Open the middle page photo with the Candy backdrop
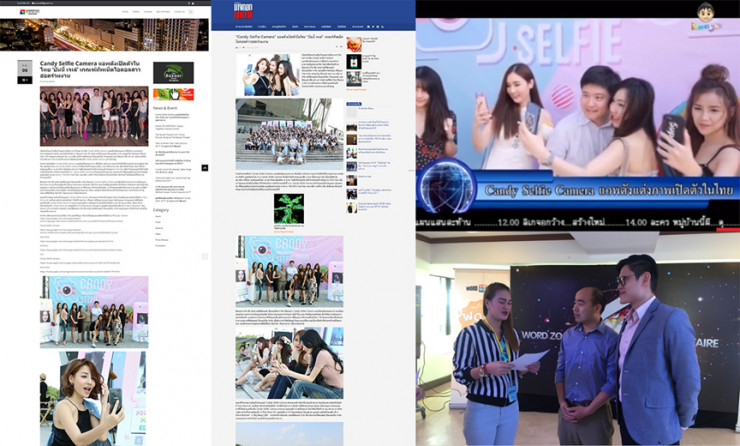740x446 pixels. (290, 271)
